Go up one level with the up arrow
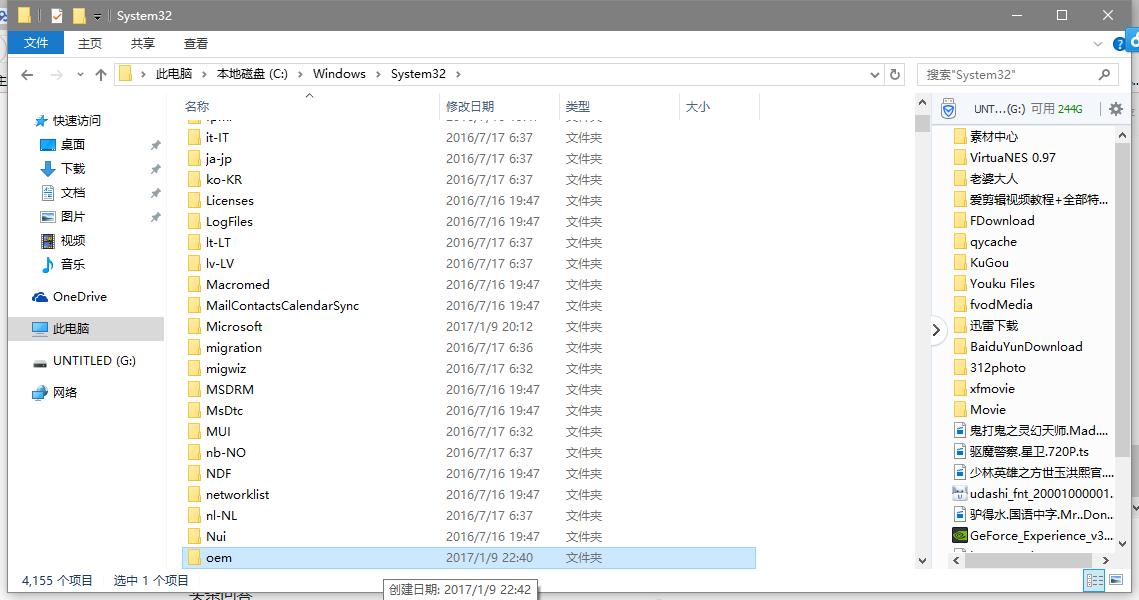1139x600 pixels. pos(101,73)
